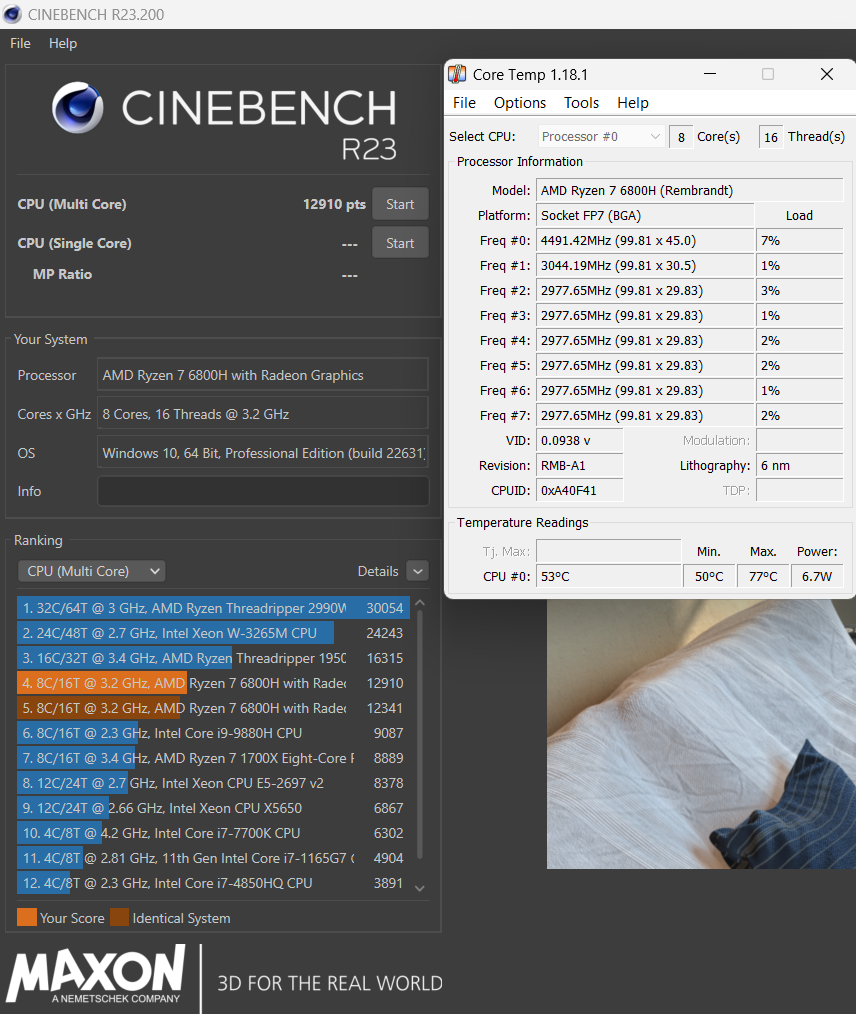Click the 12910 pts multi core score
The height and width of the screenshot is (1014, 856).
(334, 204)
